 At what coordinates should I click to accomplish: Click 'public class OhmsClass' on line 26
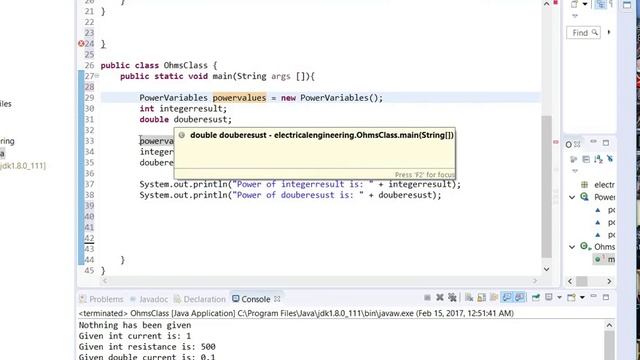click(x=154, y=65)
